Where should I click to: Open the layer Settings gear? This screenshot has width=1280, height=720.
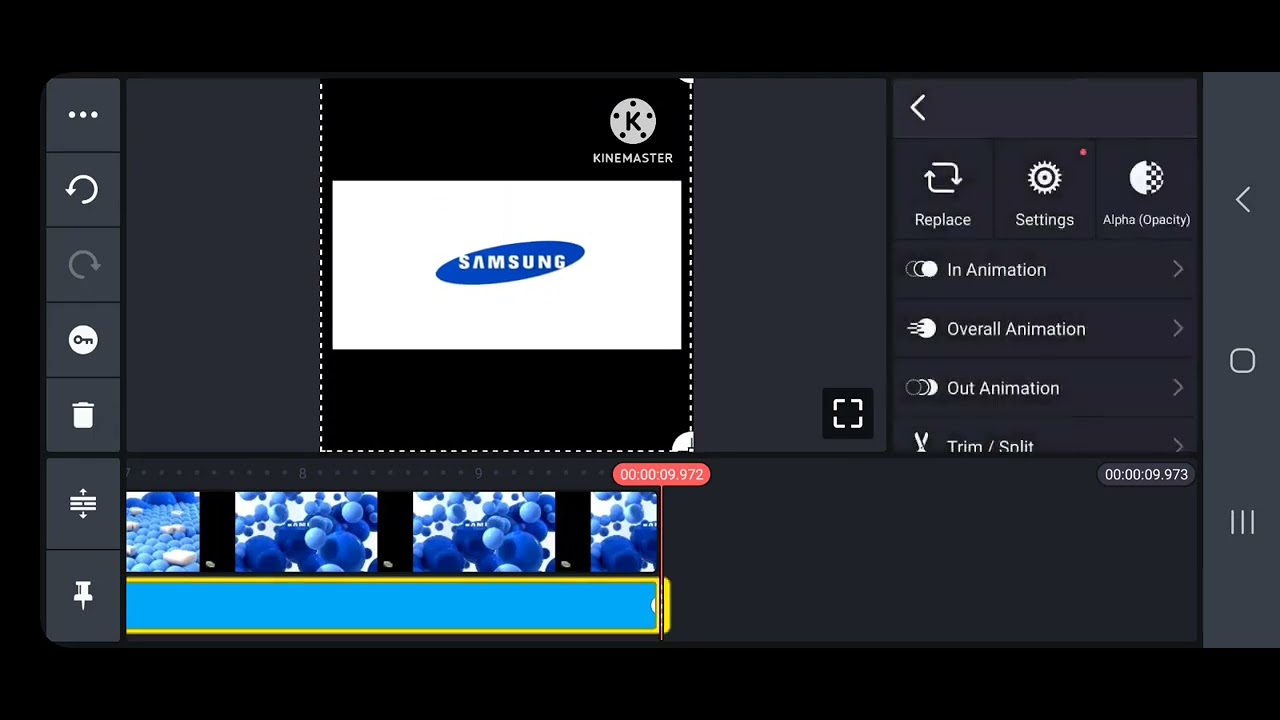(1044, 192)
